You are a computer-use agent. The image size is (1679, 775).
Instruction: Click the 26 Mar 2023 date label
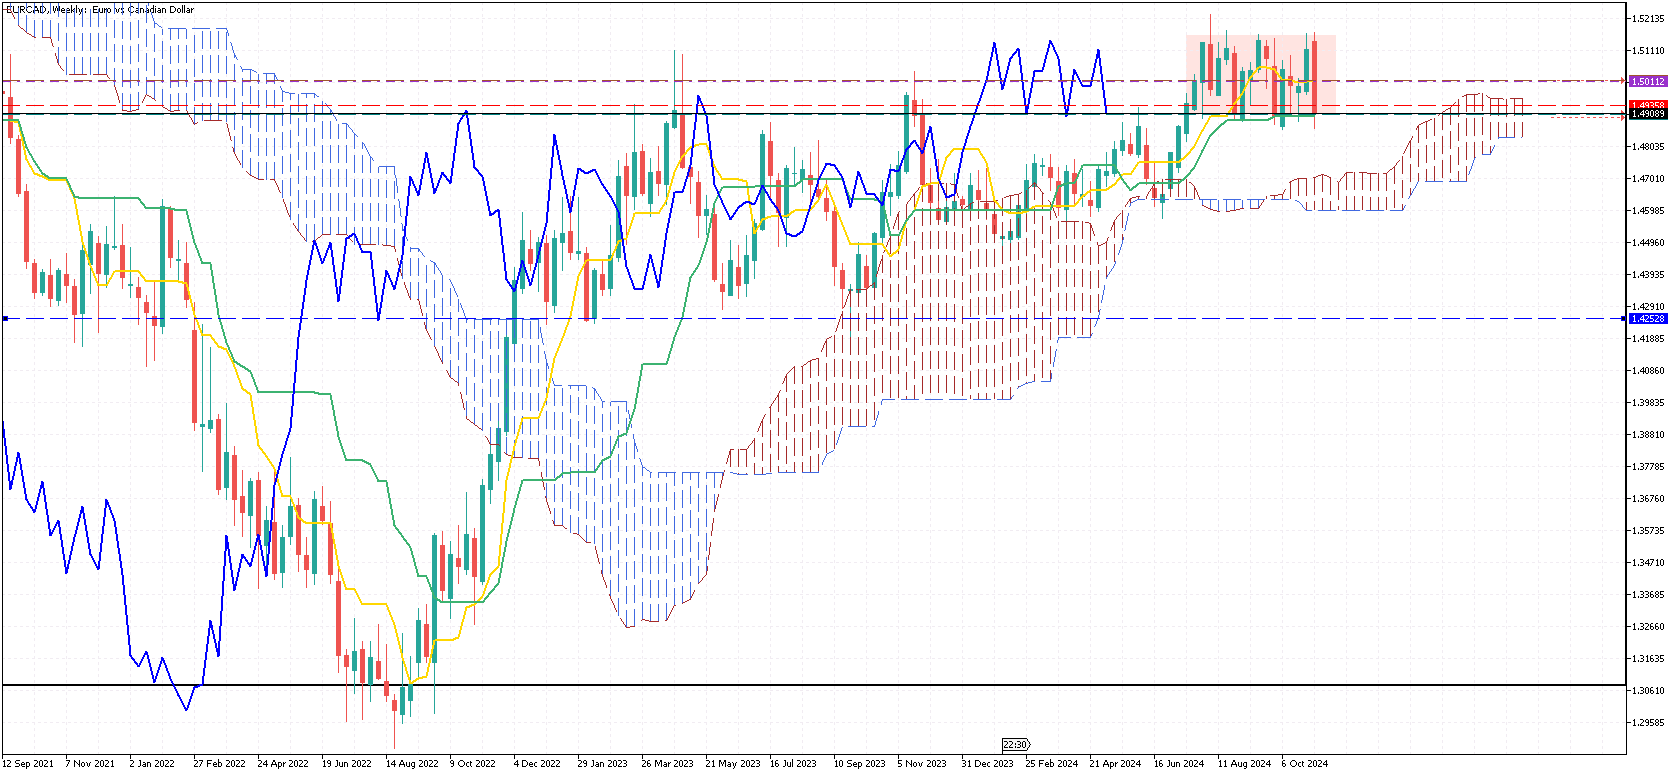click(667, 764)
